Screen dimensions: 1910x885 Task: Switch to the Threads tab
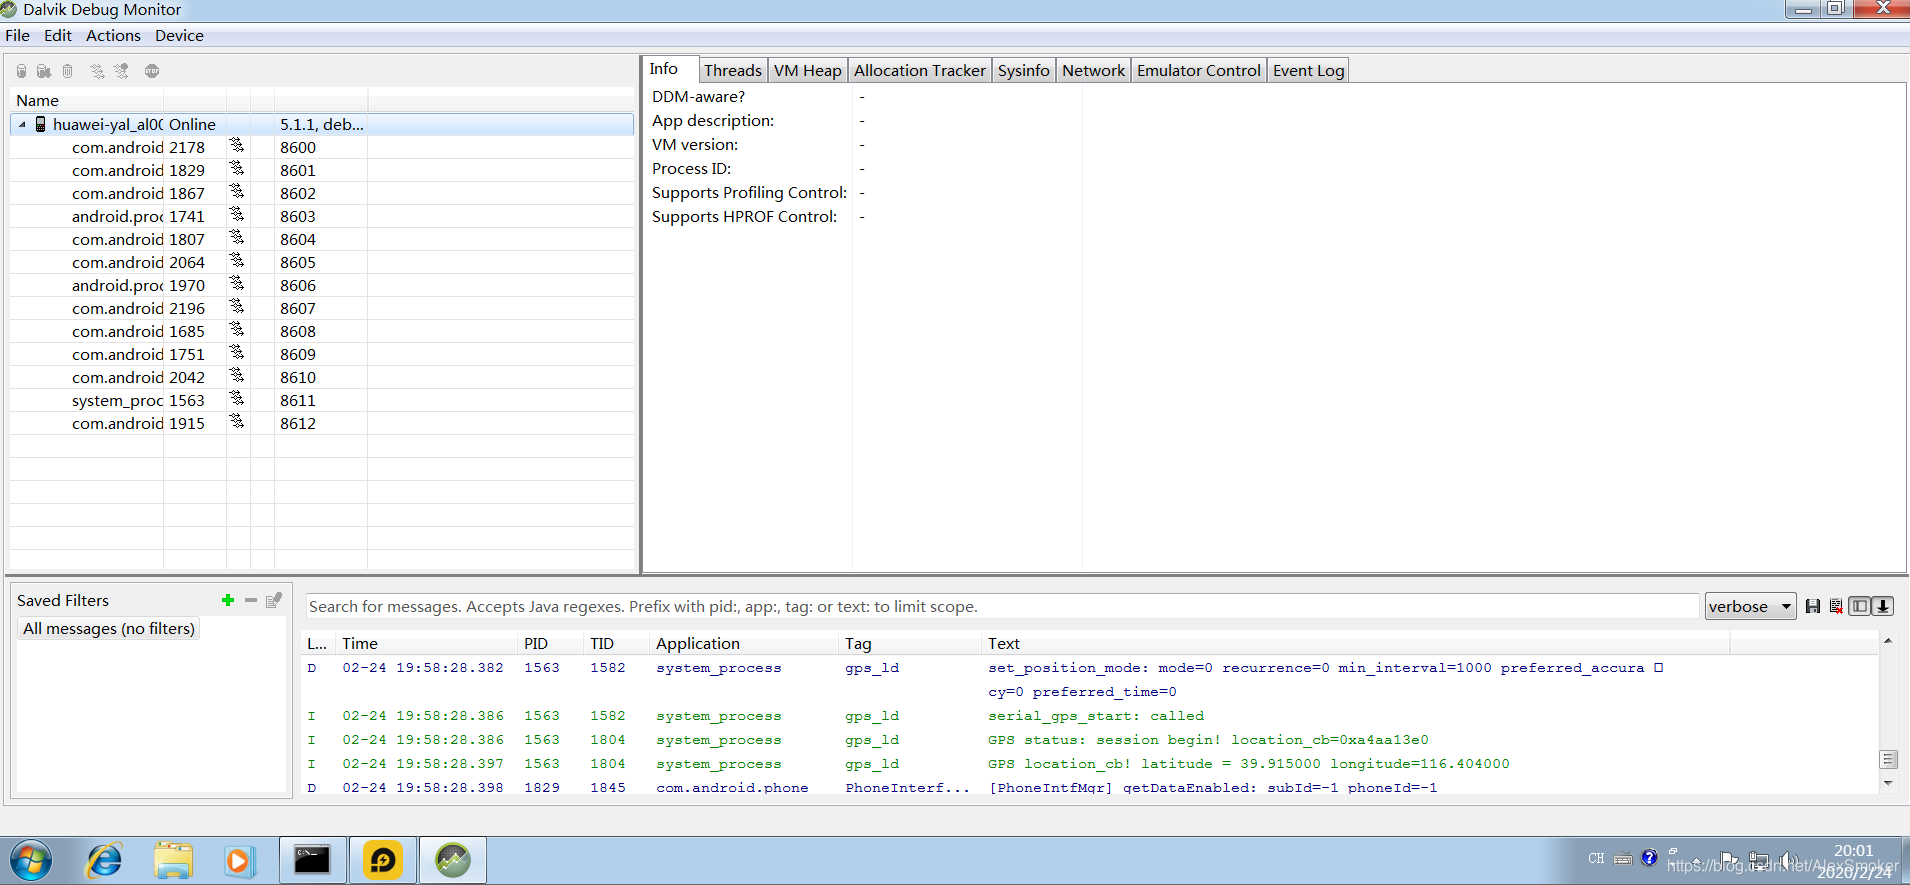point(733,70)
